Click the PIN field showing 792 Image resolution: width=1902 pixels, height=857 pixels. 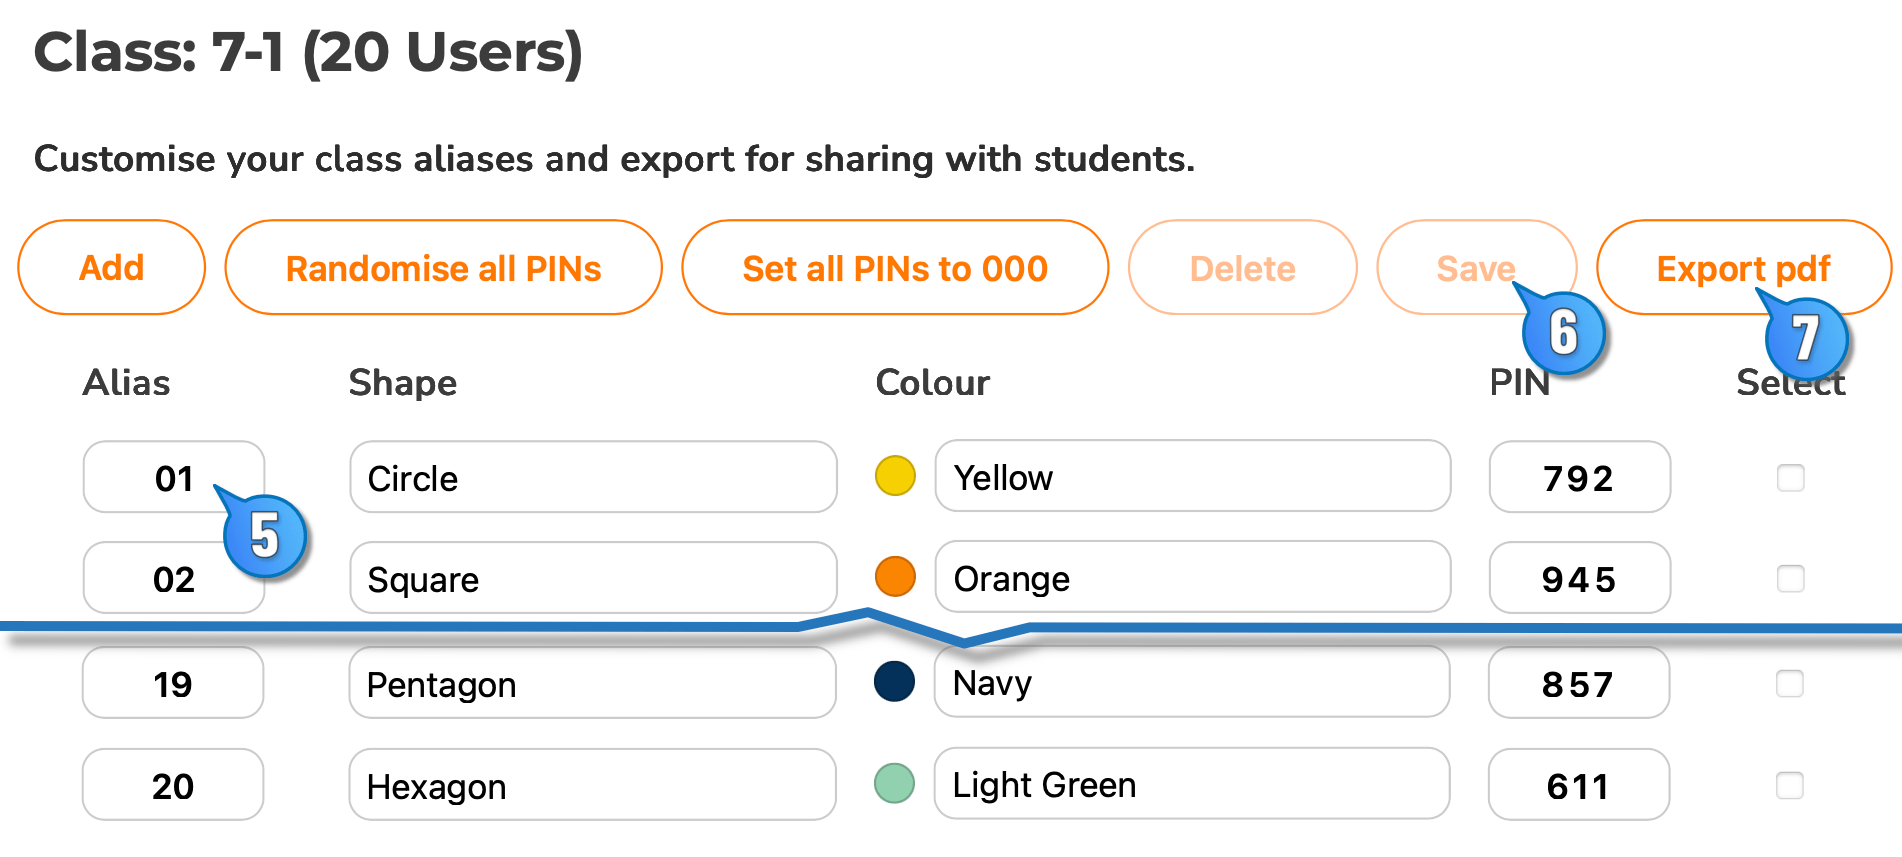[x=1579, y=478]
